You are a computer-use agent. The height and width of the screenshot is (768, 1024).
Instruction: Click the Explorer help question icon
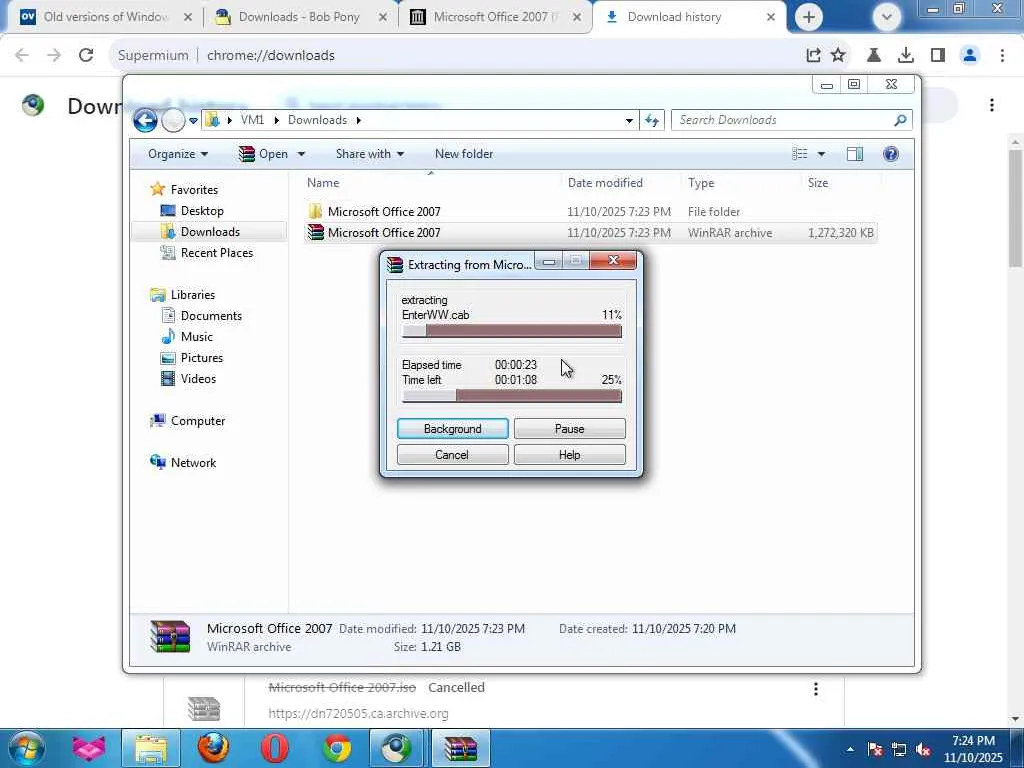point(891,154)
